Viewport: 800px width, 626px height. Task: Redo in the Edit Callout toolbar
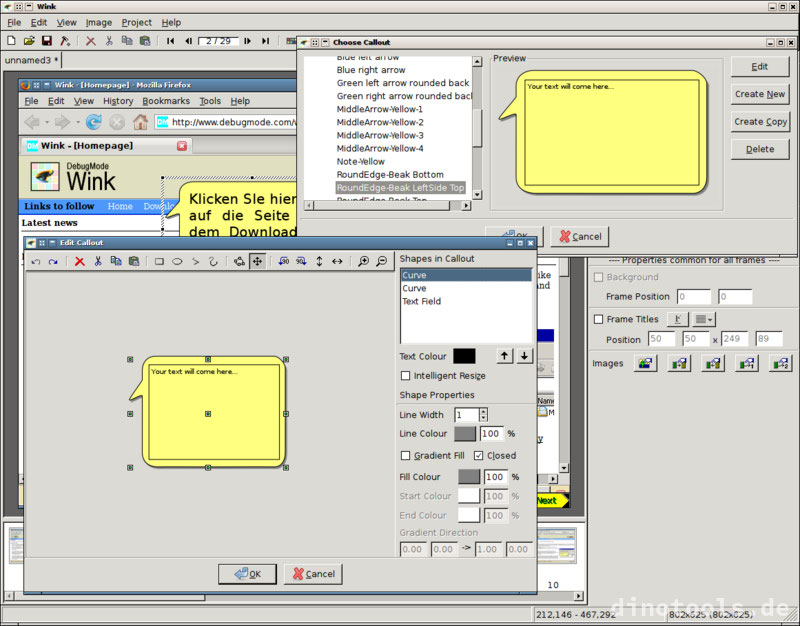pos(53,262)
